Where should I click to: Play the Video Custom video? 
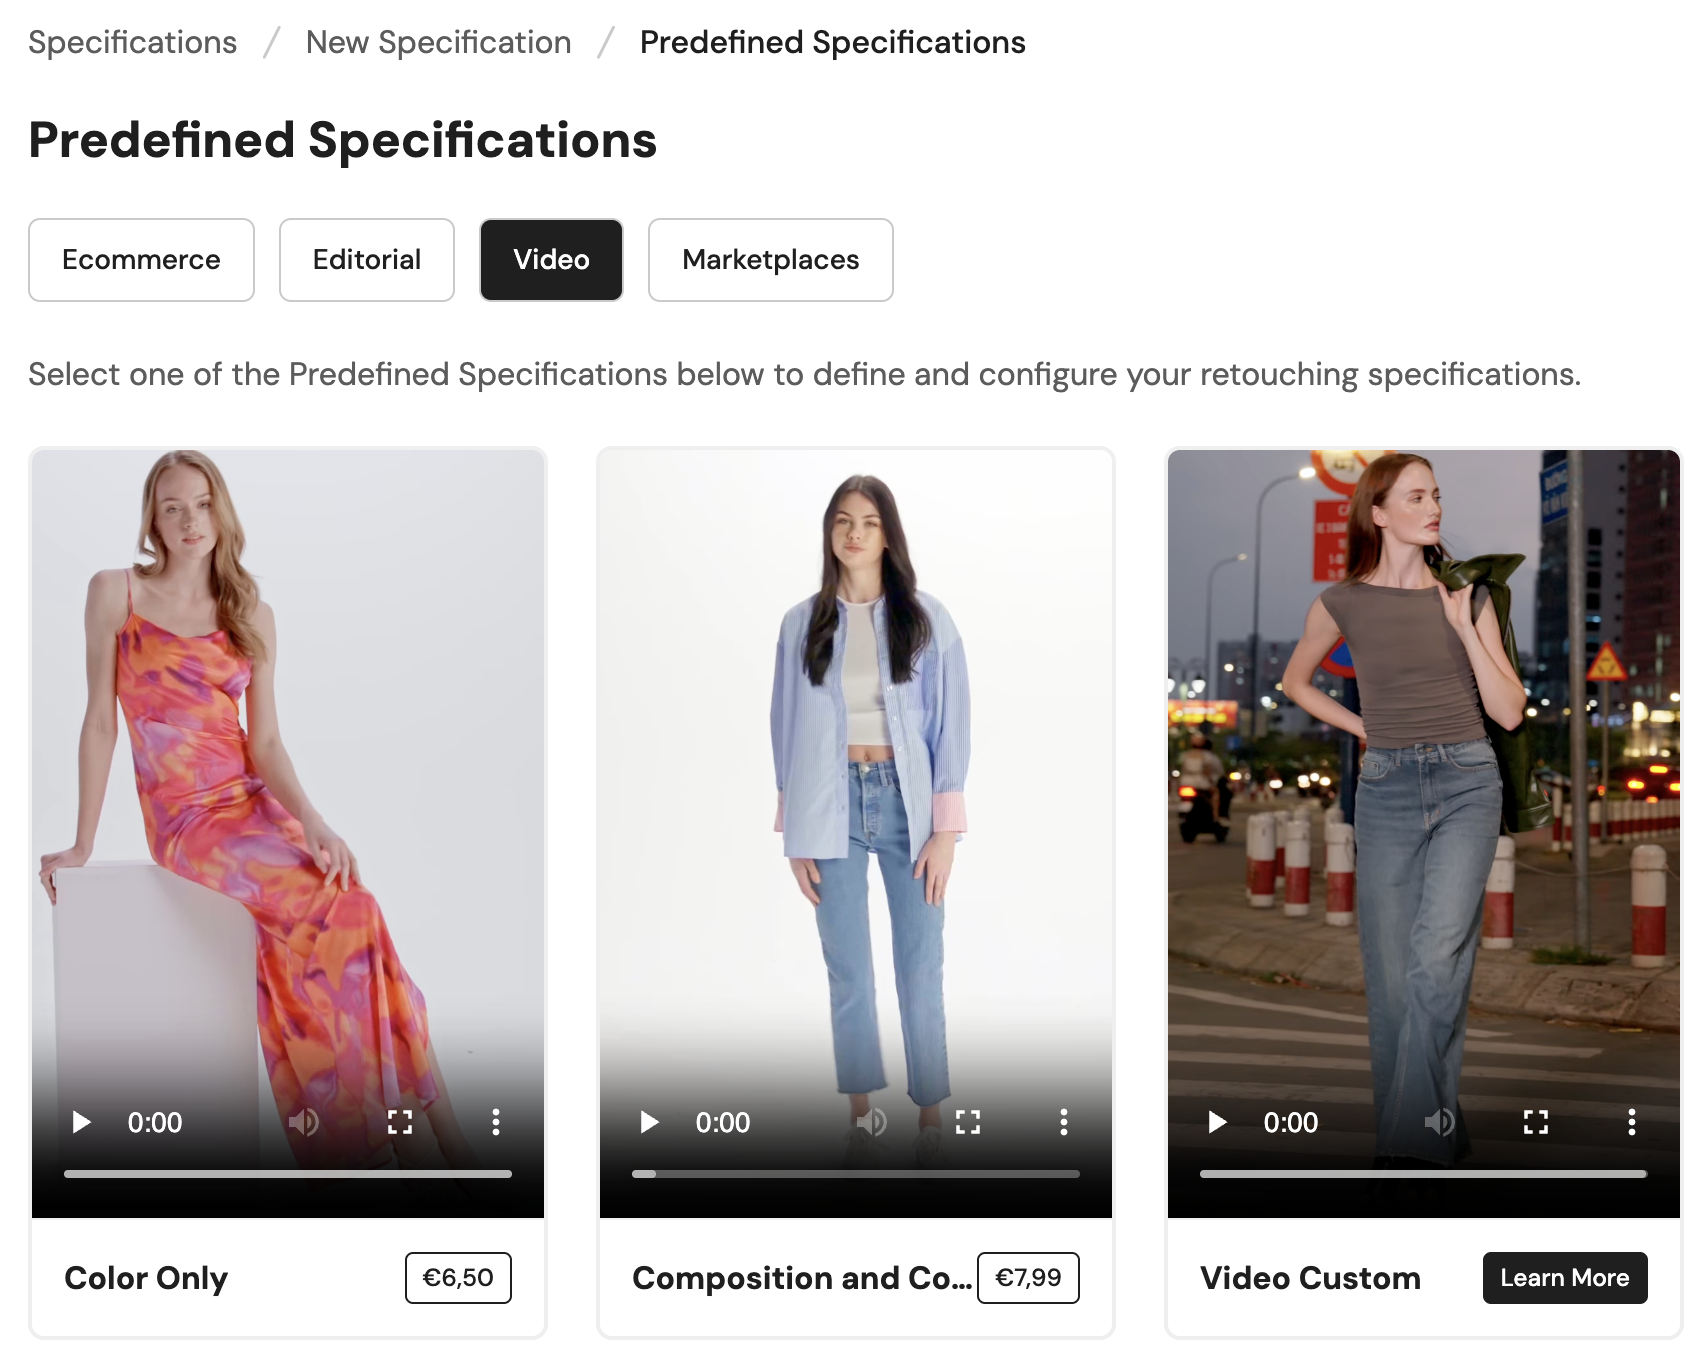point(1218,1122)
